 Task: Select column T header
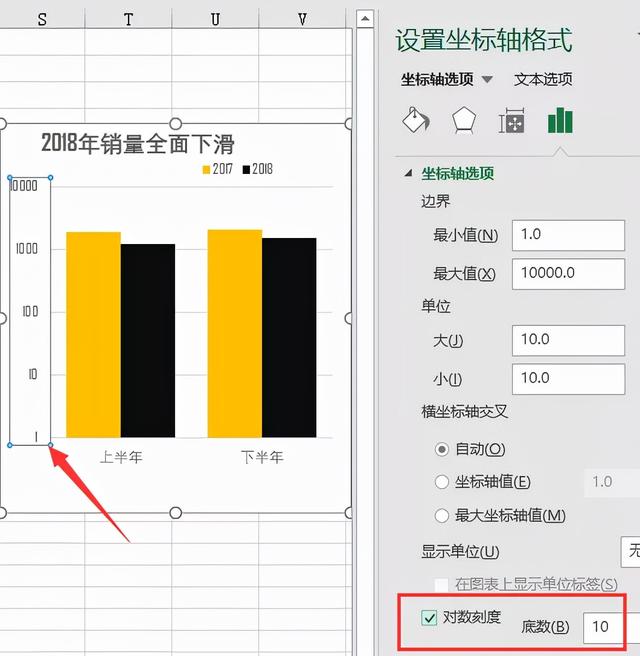(128, 19)
